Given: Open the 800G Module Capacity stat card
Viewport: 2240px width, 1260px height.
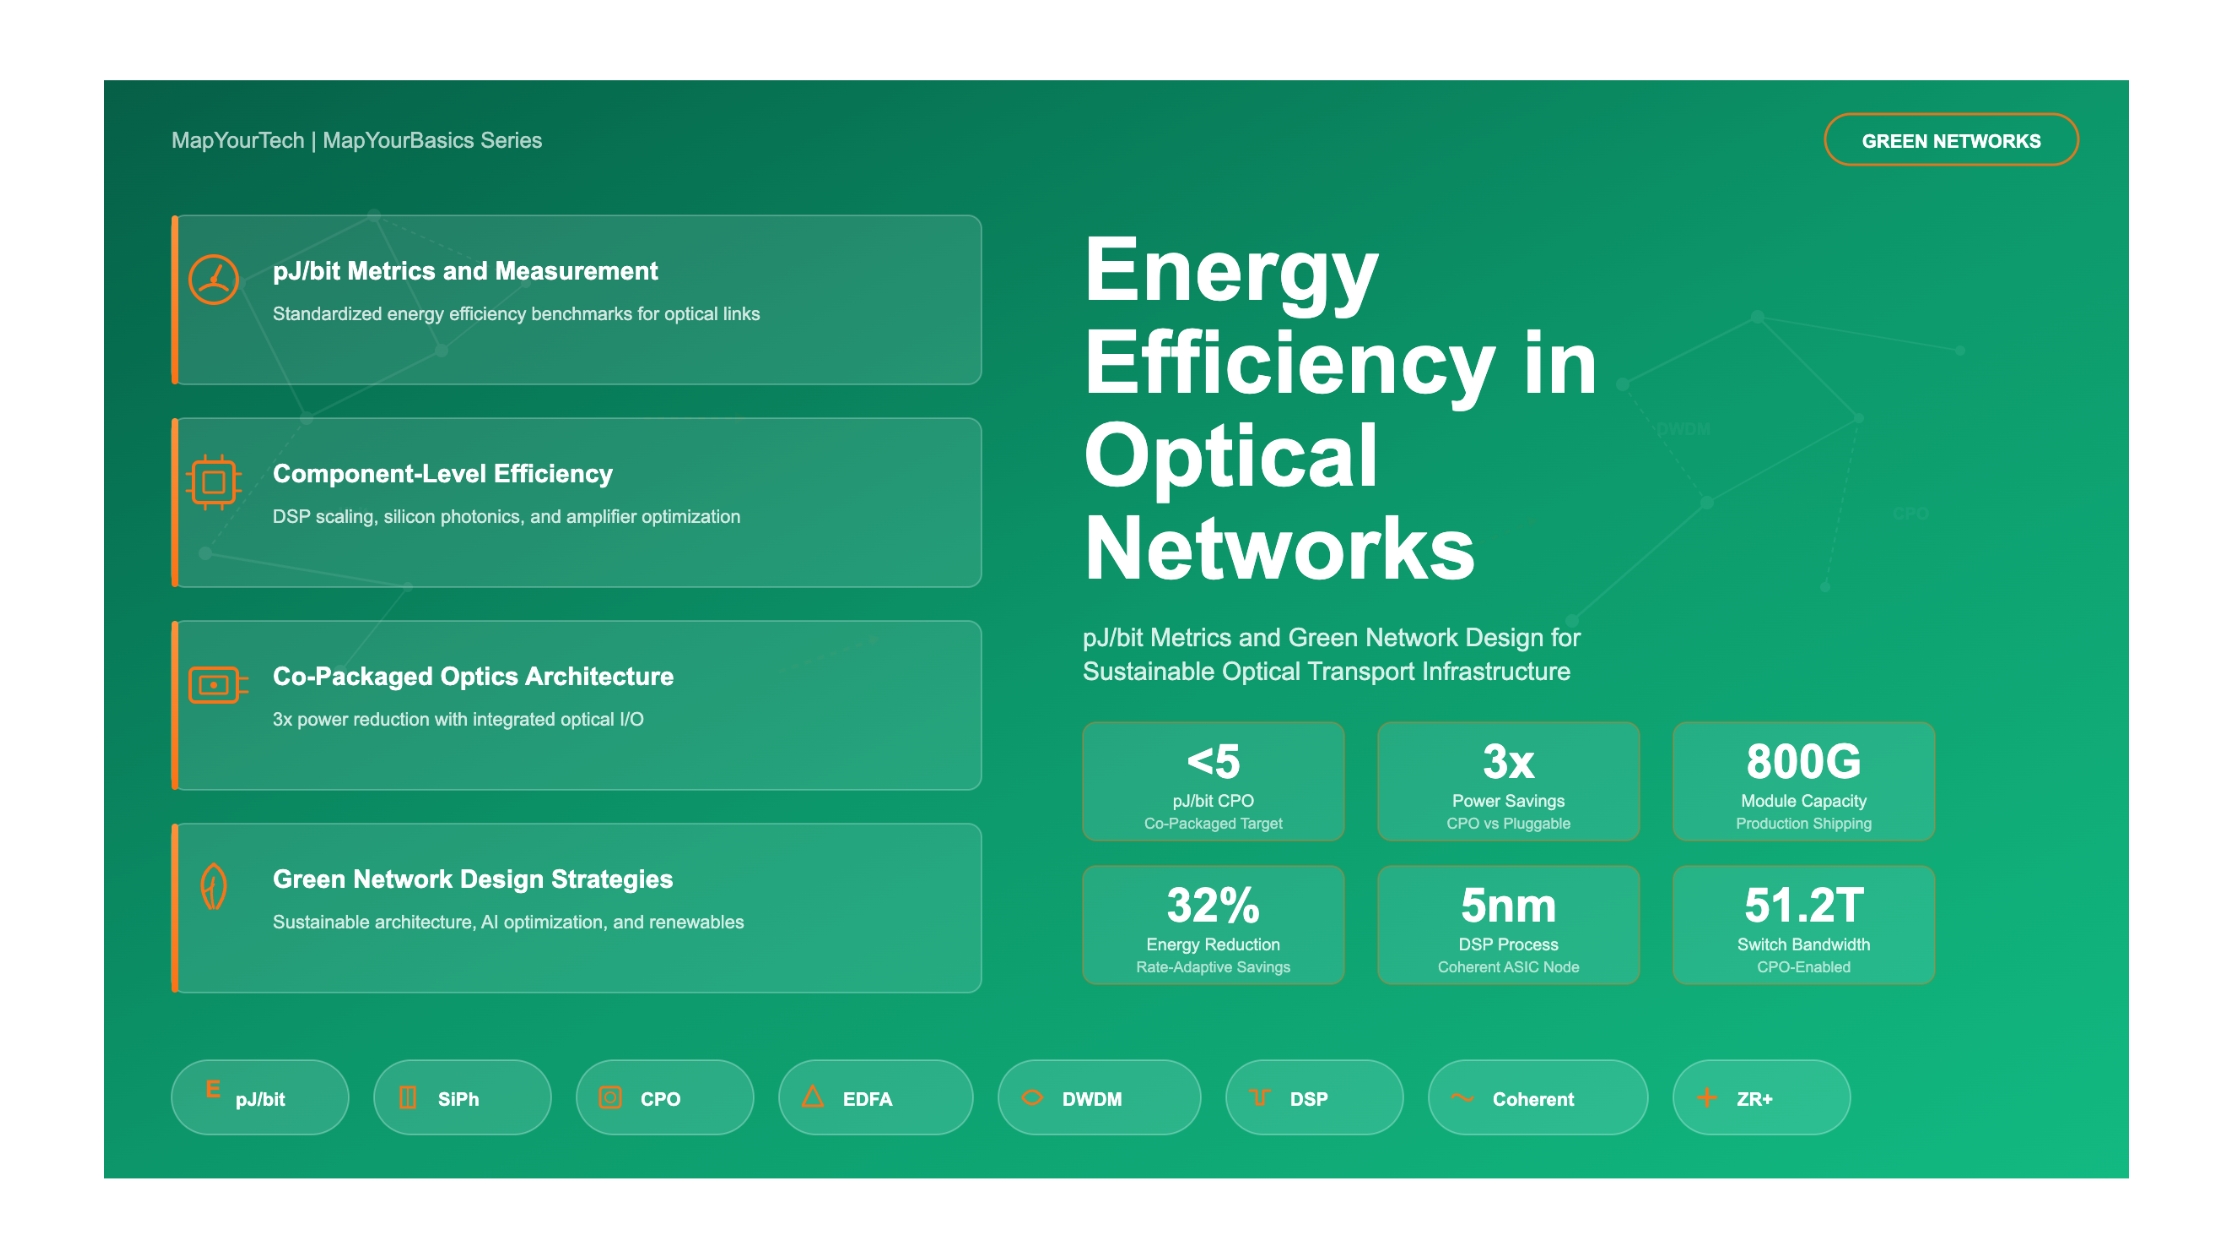Looking at the screenshot, I should pyautogui.click(x=1803, y=782).
